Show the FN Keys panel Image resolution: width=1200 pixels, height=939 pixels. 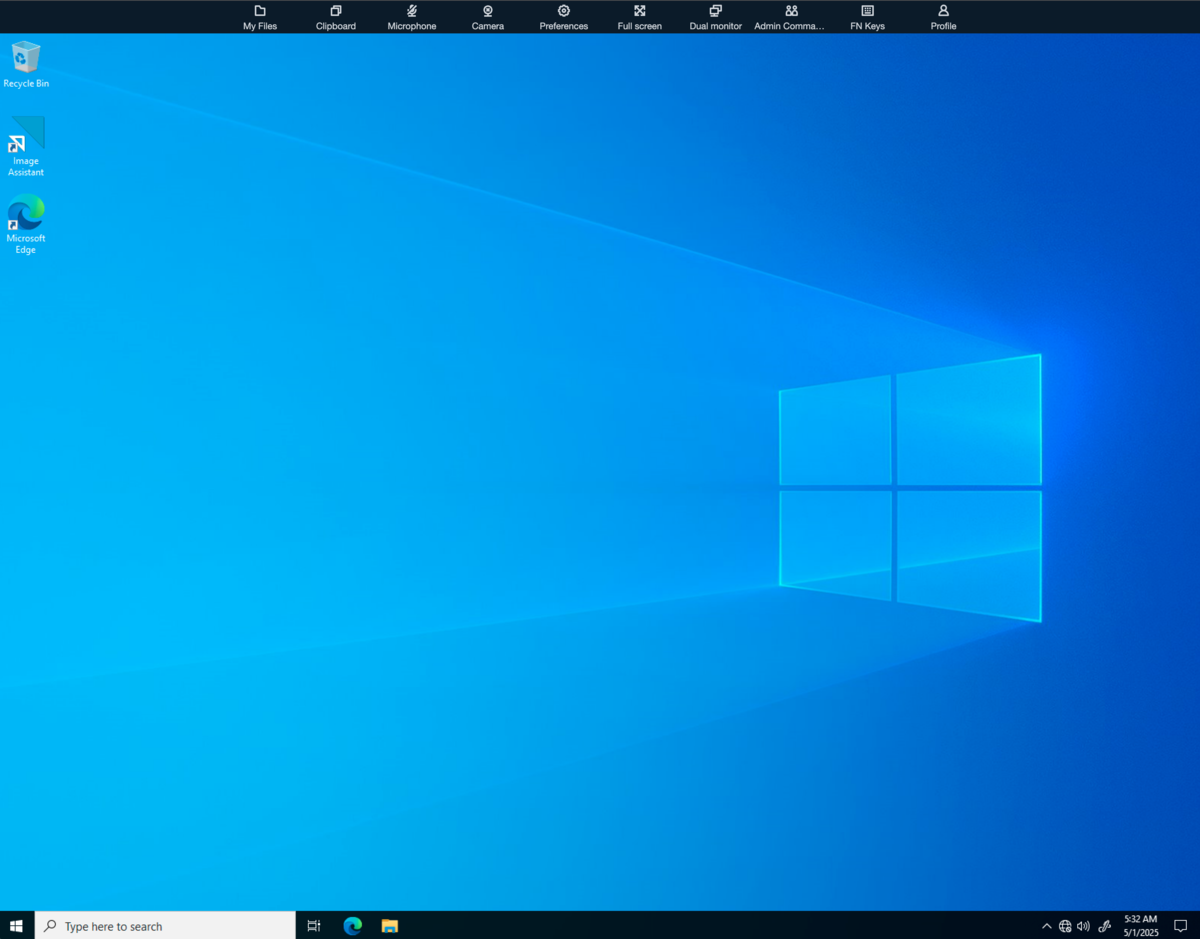tap(867, 17)
